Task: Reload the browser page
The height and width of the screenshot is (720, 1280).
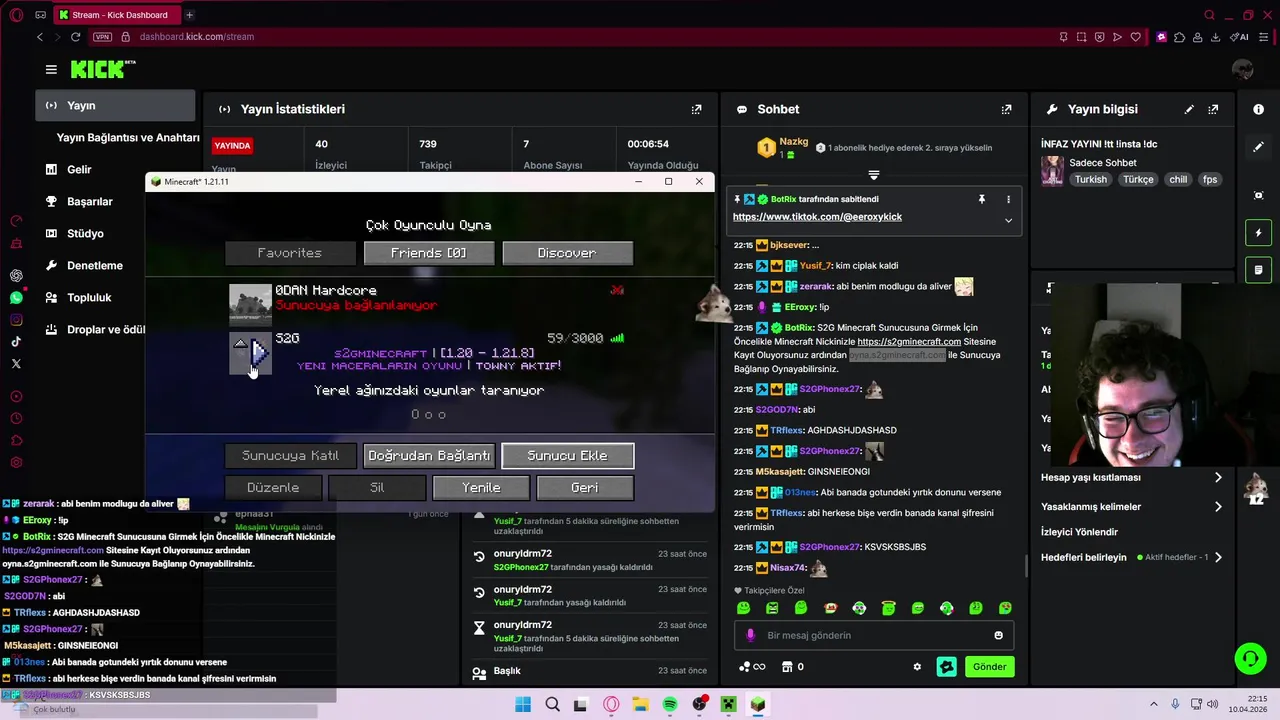Action: (75, 37)
